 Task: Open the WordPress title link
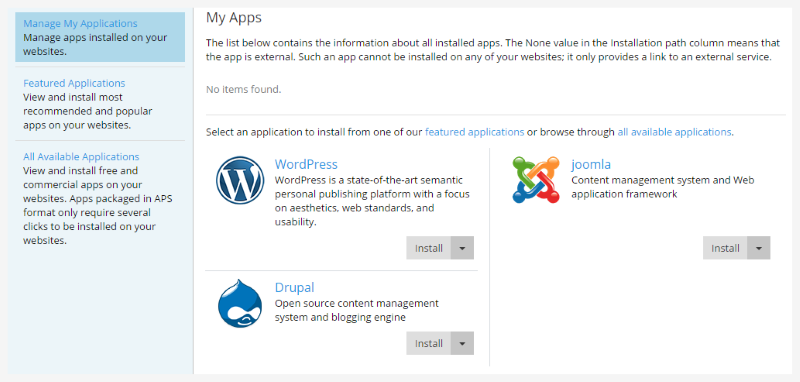306,164
